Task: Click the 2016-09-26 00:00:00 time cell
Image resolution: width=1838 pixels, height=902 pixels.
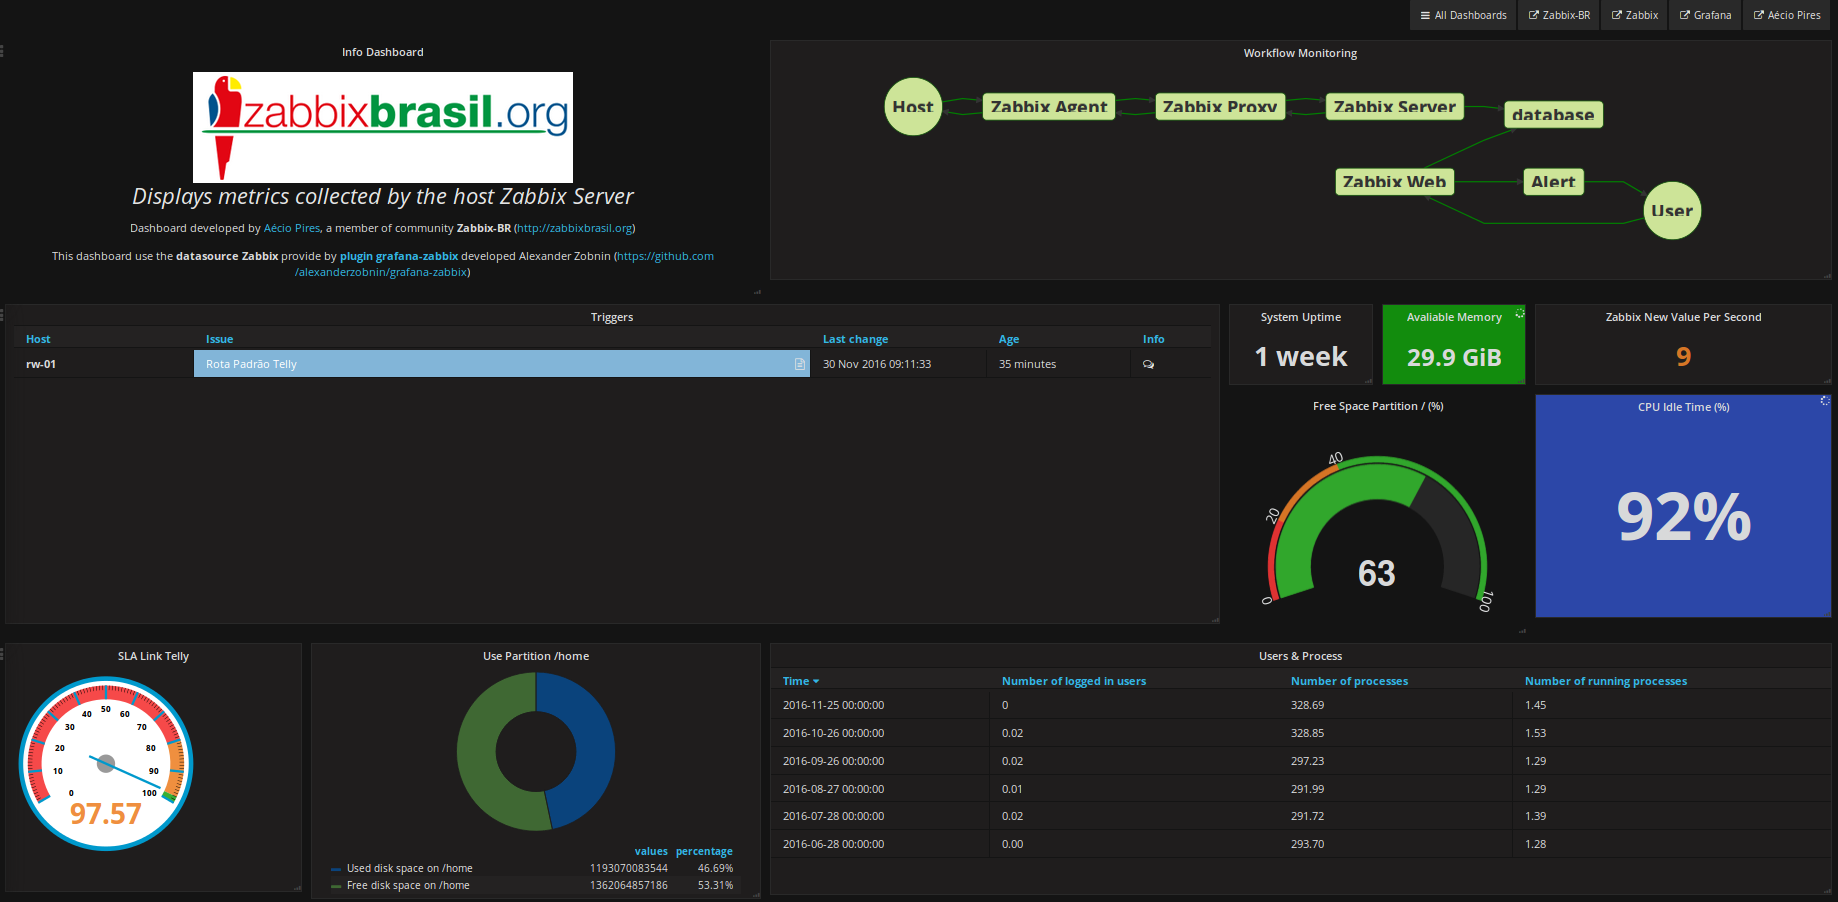Action: [x=833, y=761]
